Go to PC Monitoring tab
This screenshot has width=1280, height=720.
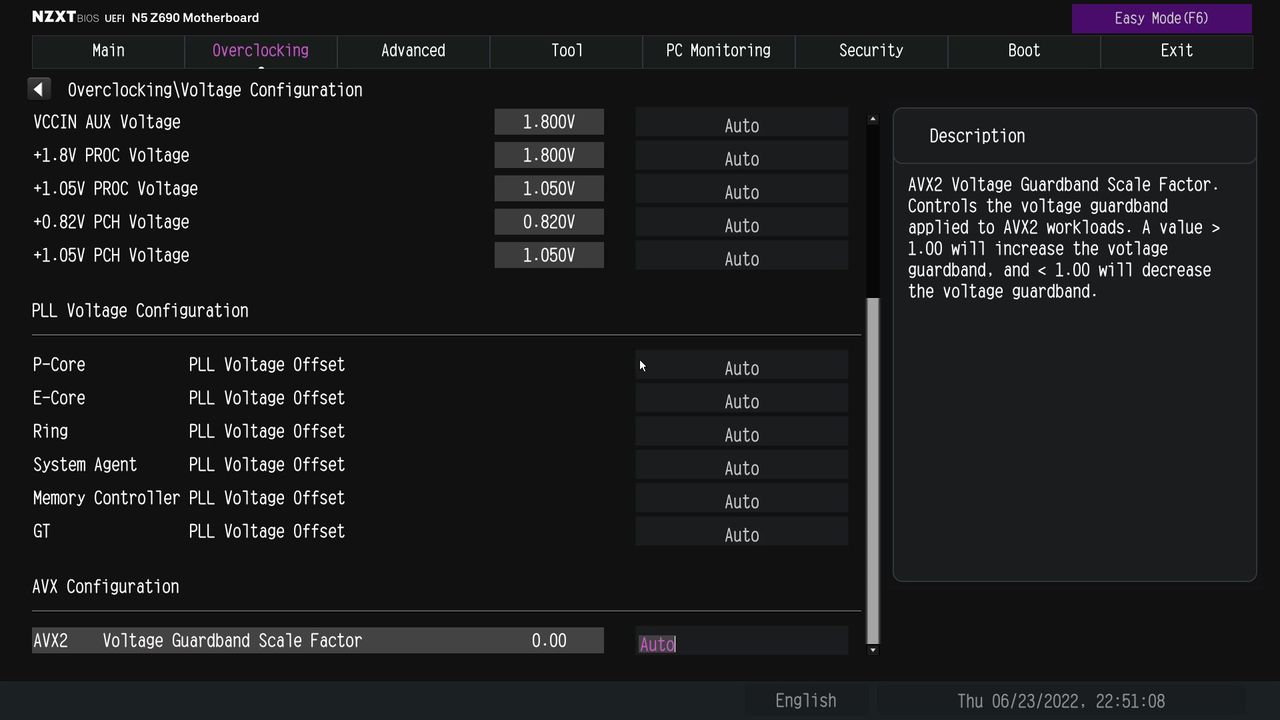pos(718,51)
